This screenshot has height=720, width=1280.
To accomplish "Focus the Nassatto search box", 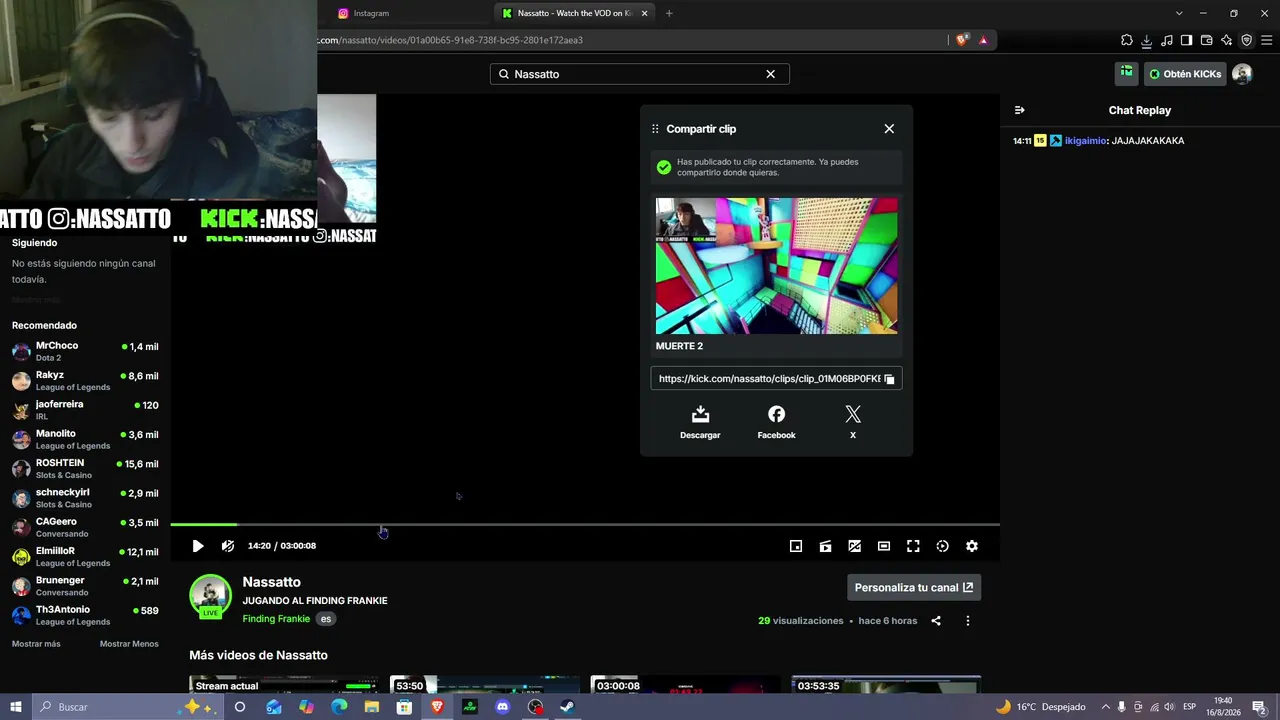I will (x=639, y=74).
